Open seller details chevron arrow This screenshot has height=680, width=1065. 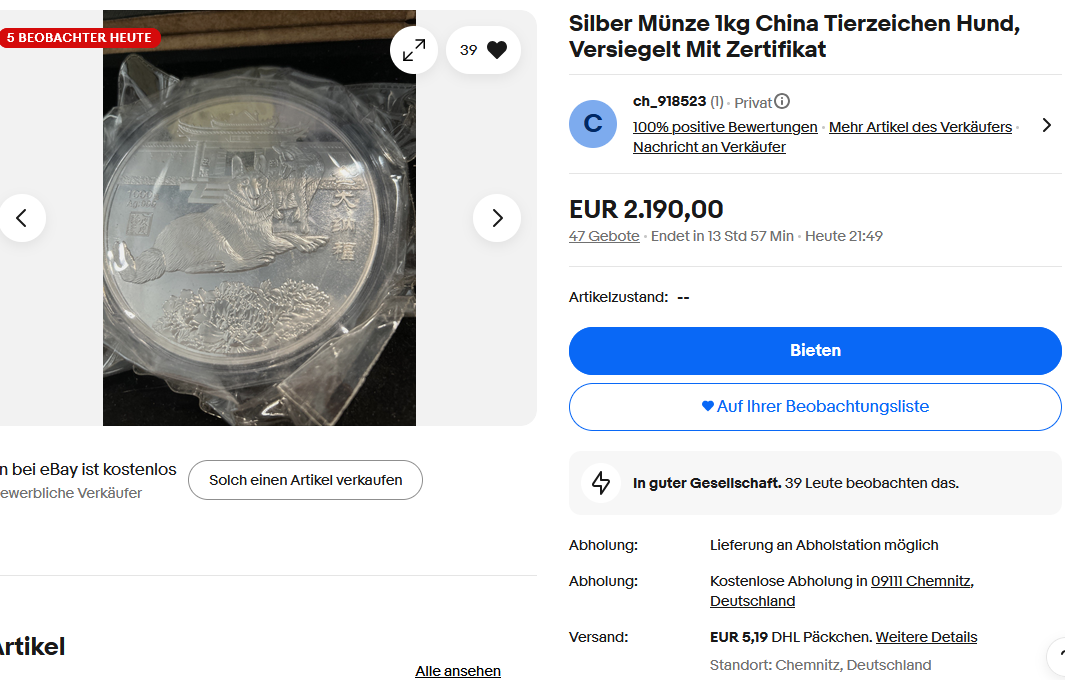click(1046, 125)
